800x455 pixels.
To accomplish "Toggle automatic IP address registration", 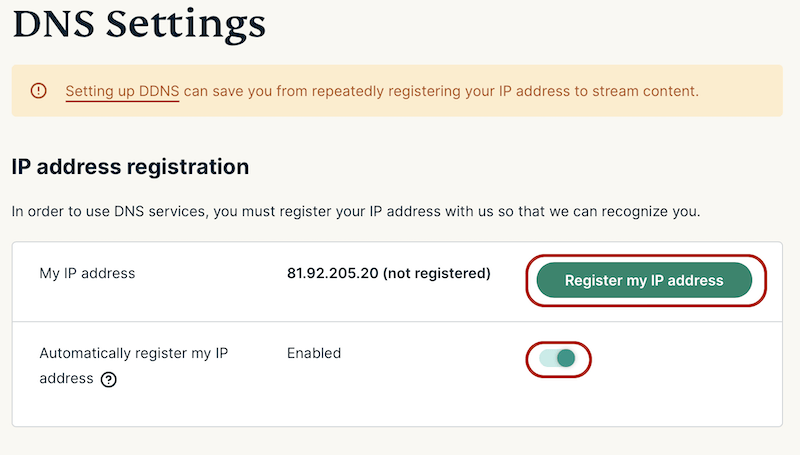I will 558,358.
